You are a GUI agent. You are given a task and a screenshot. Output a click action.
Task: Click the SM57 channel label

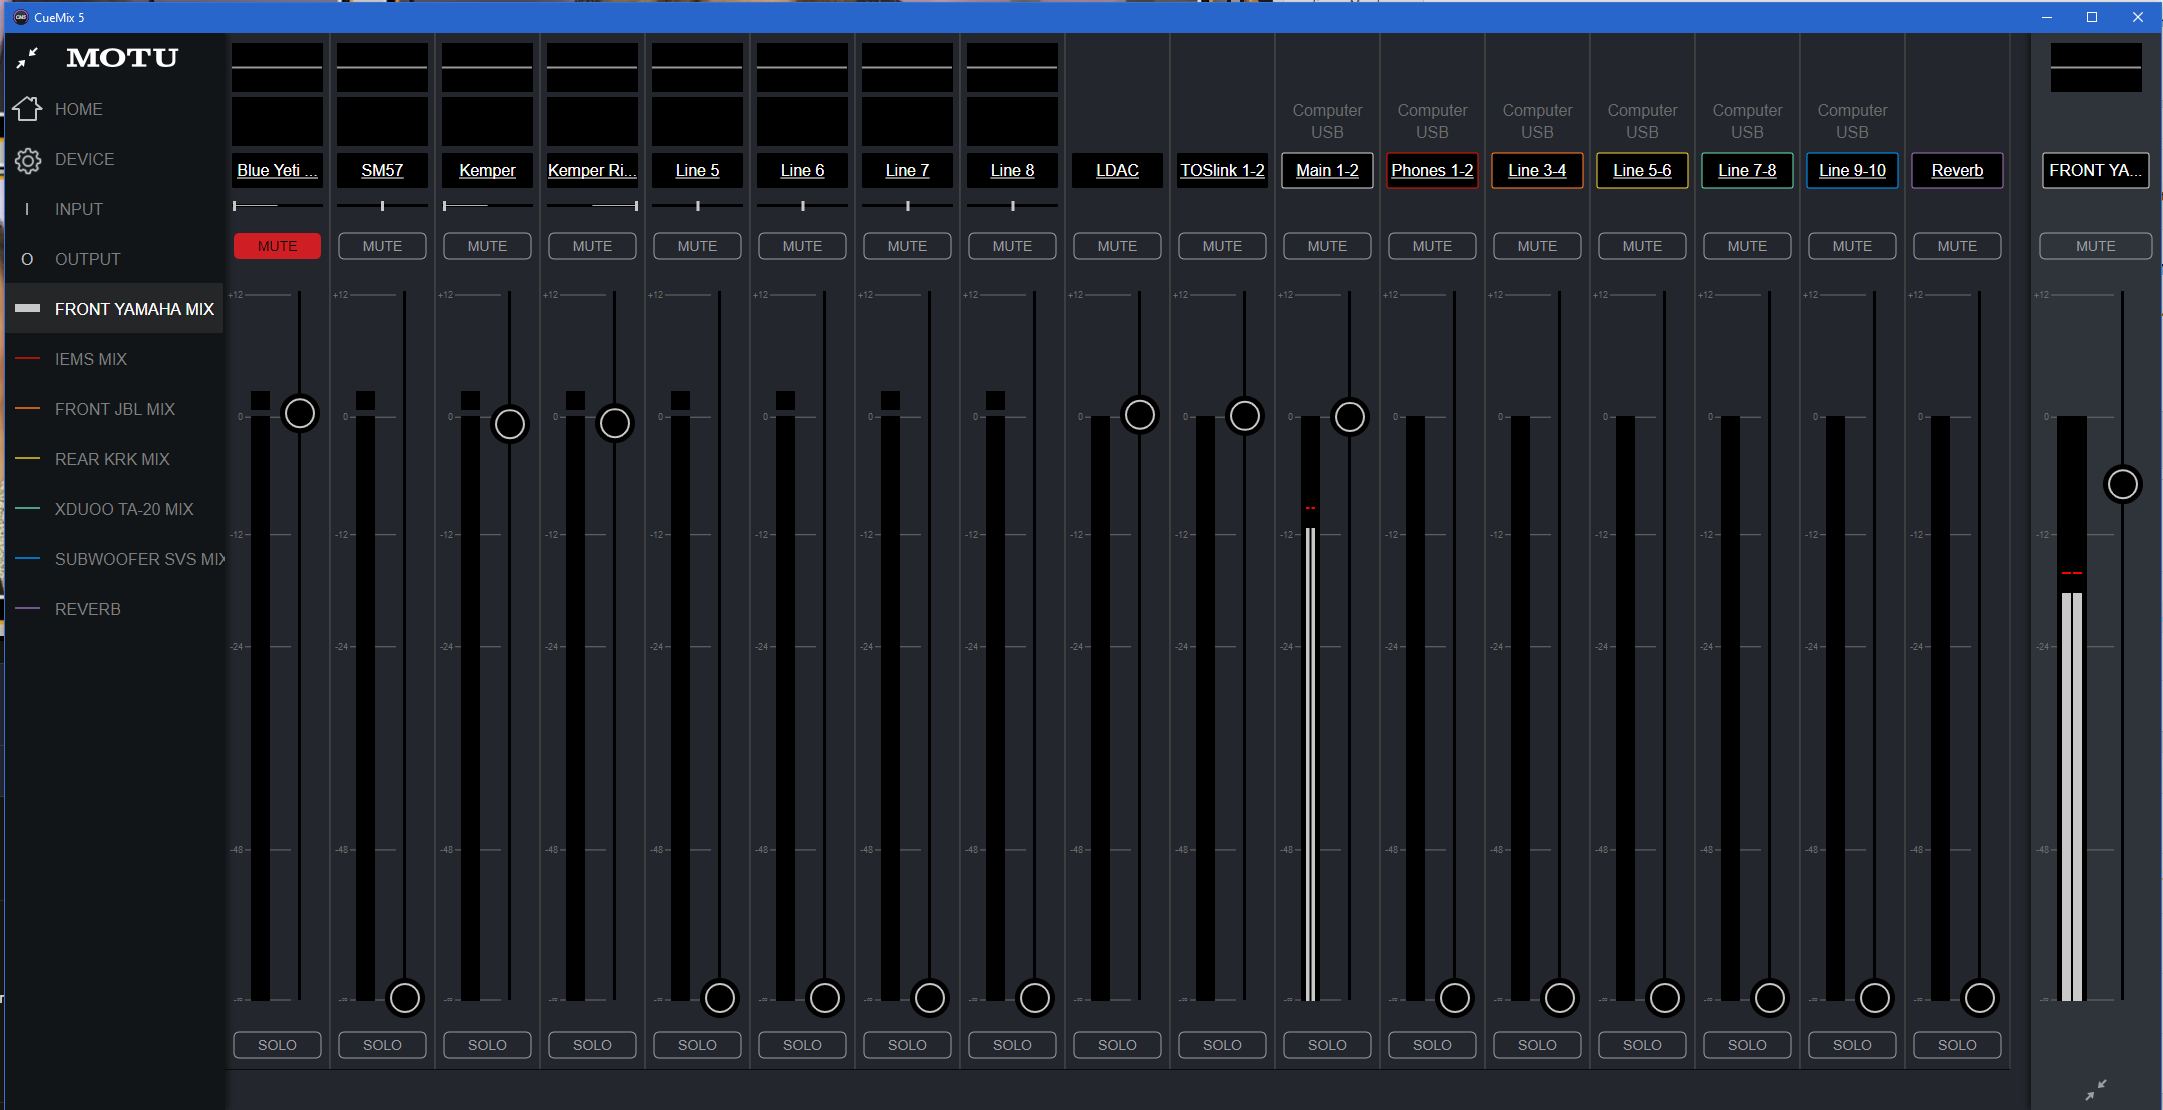382,170
